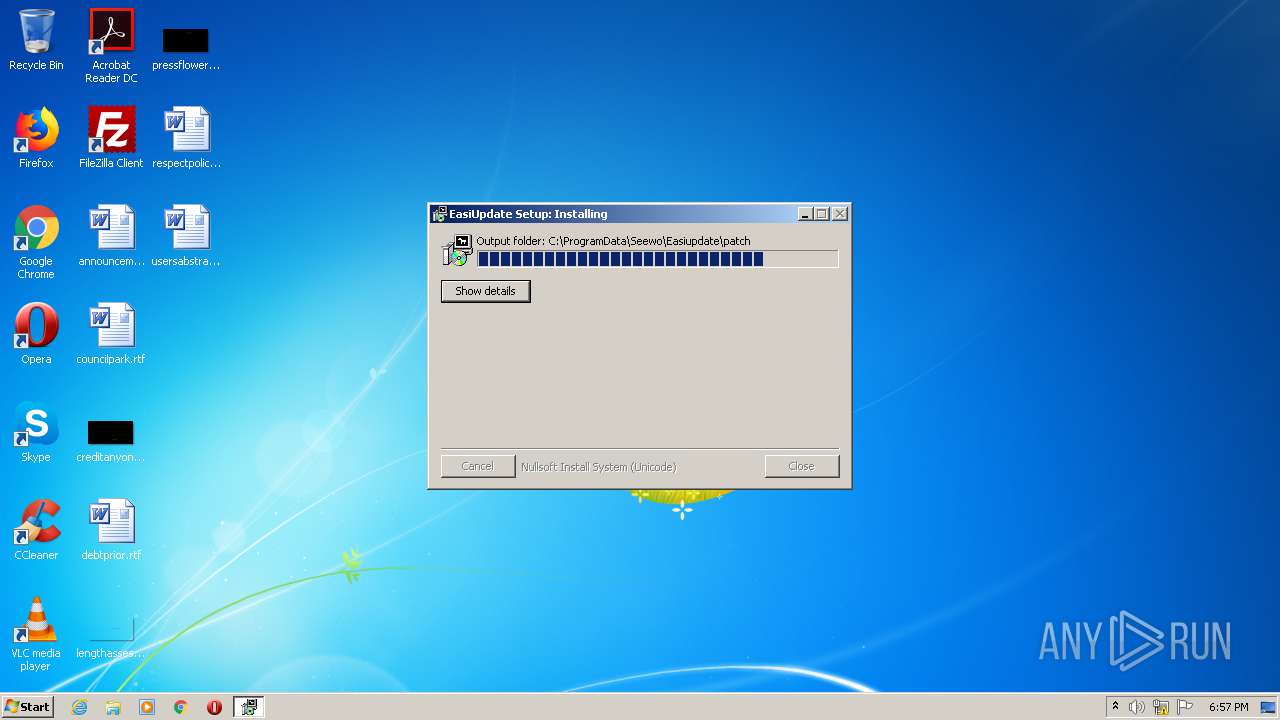Open the Google Chrome desktop shortcut
This screenshot has width=1280, height=720.
coord(36,242)
